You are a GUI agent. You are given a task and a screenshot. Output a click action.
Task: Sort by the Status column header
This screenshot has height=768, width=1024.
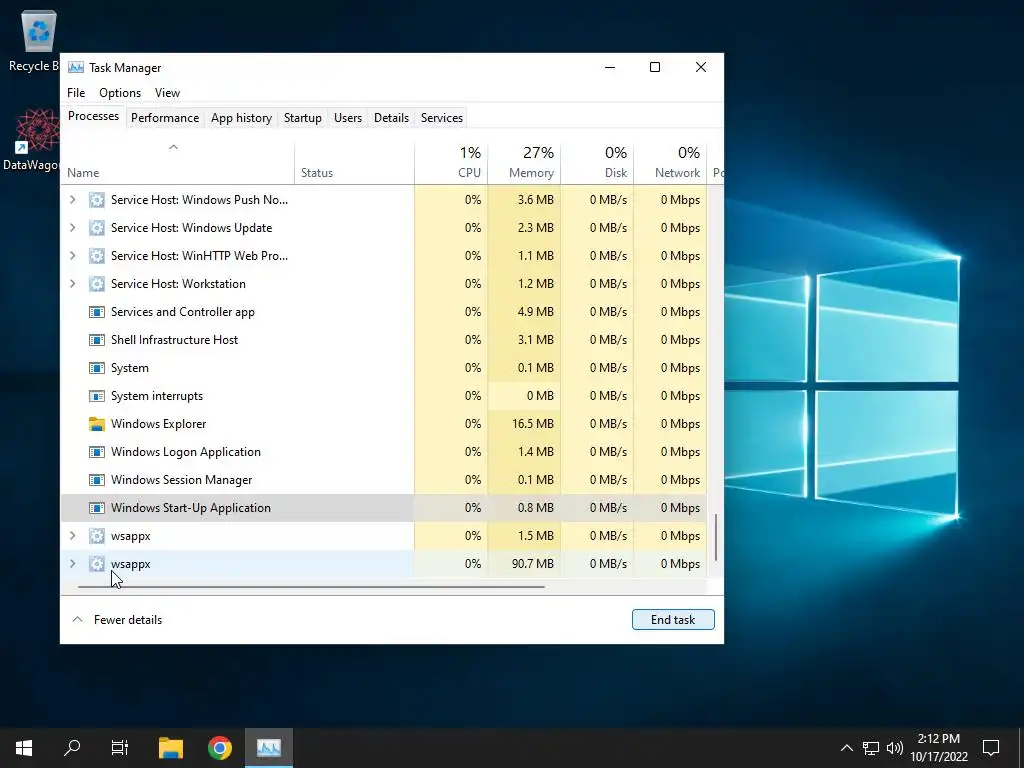[x=355, y=163]
